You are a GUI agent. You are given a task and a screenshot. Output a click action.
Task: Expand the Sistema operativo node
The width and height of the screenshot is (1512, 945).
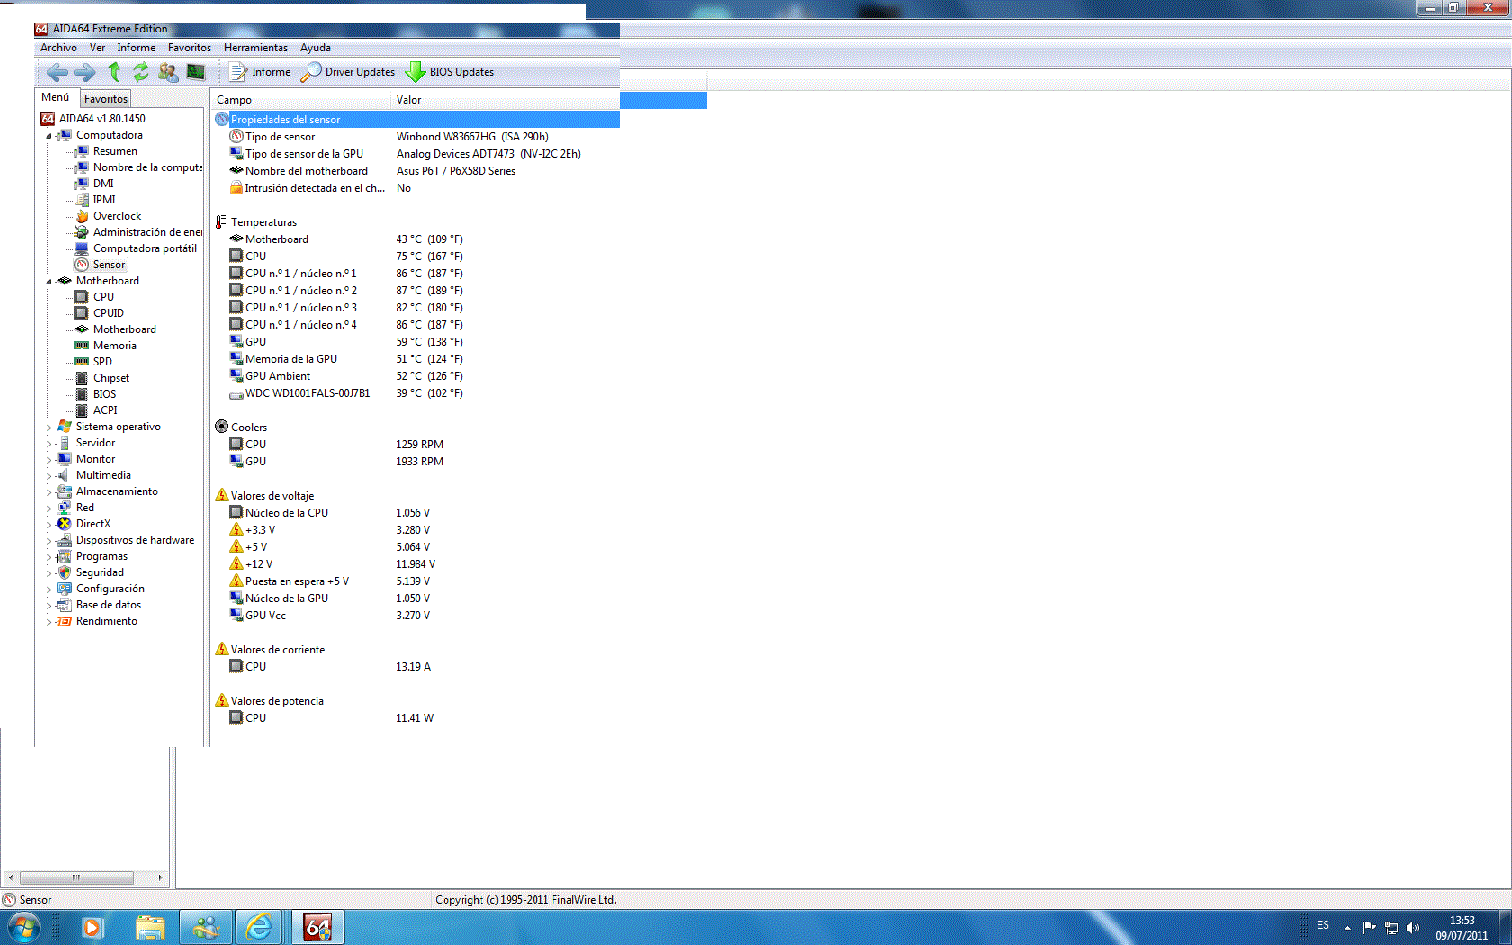(48, 427)
